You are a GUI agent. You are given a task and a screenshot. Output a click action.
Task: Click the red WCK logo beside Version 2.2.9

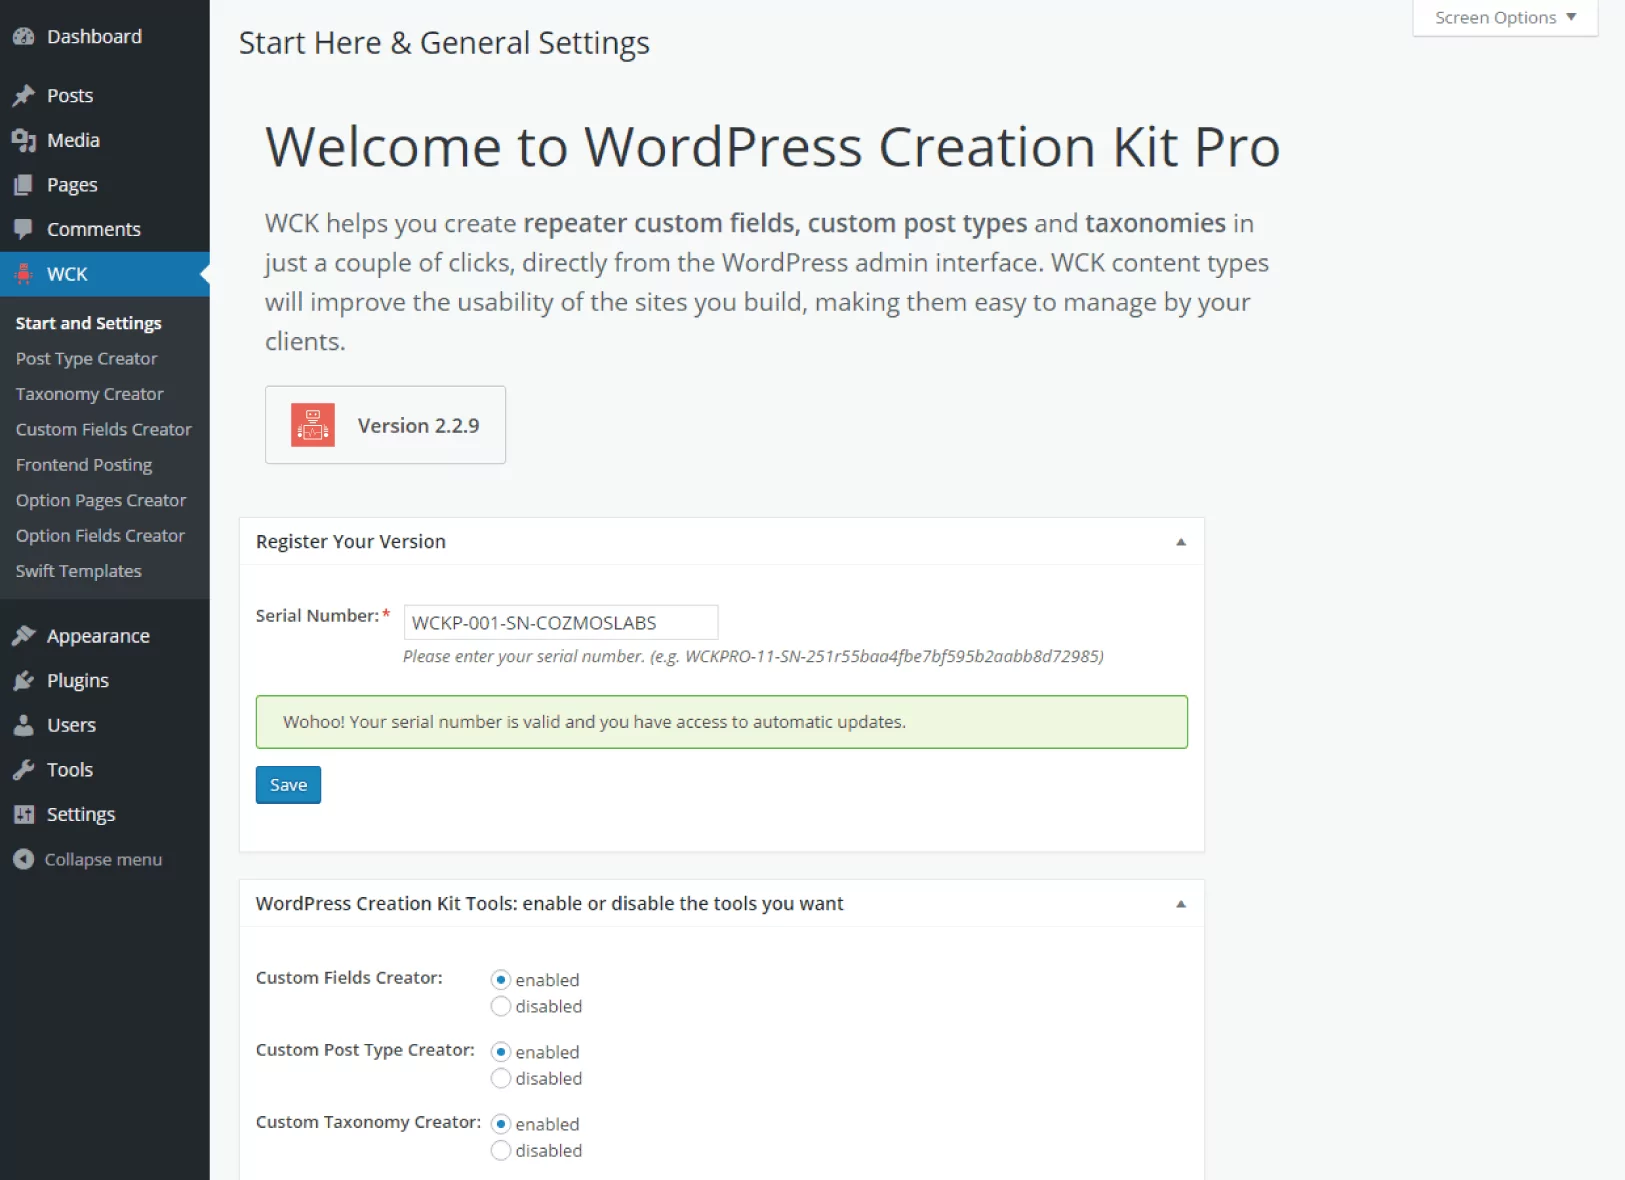(x=313, y=425)
